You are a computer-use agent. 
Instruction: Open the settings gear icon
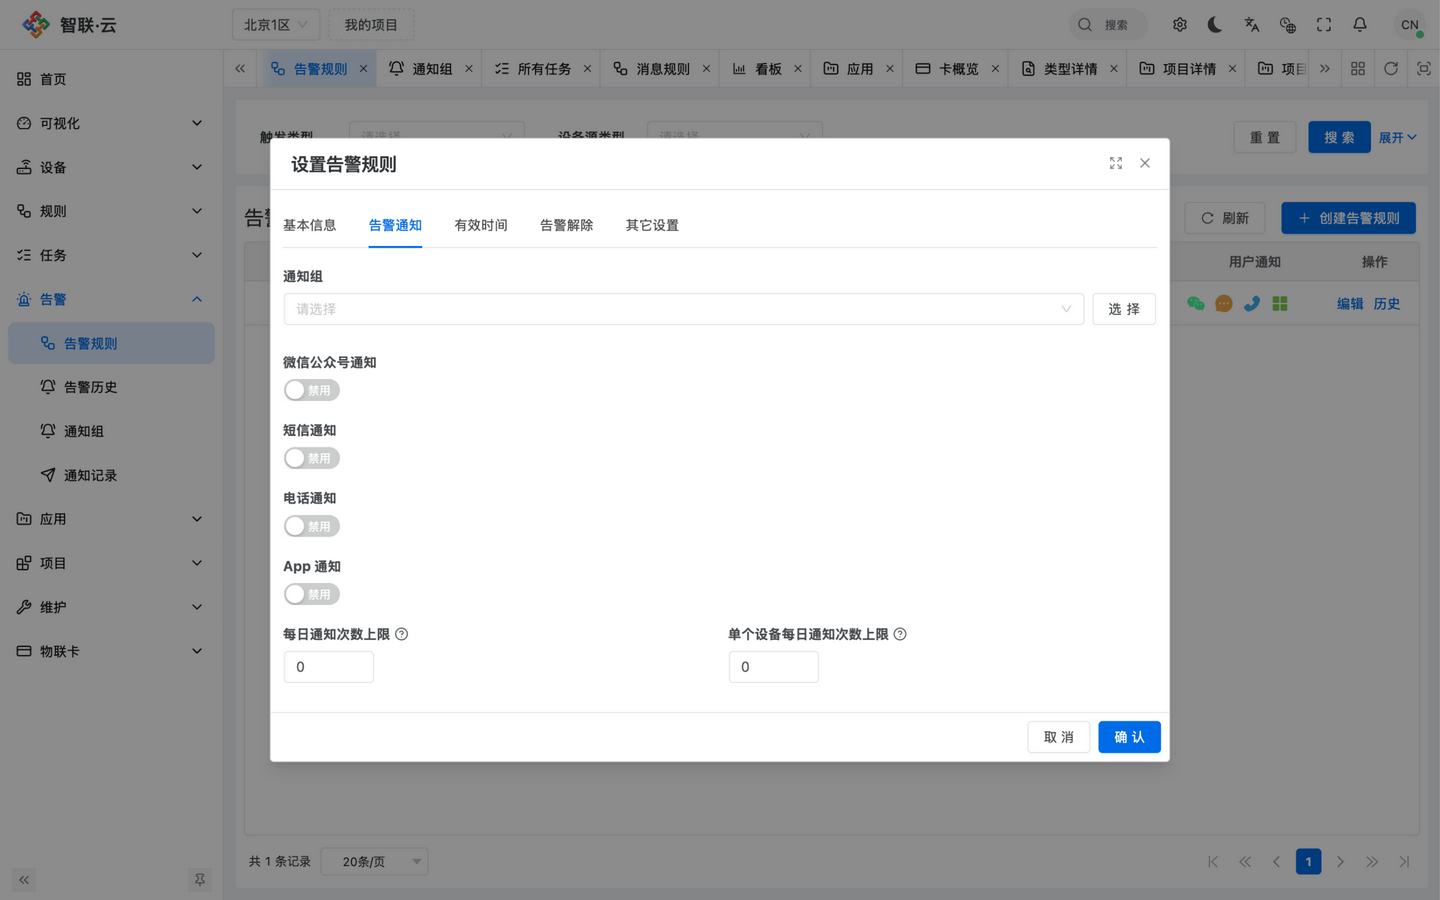tap(1180, 25)
